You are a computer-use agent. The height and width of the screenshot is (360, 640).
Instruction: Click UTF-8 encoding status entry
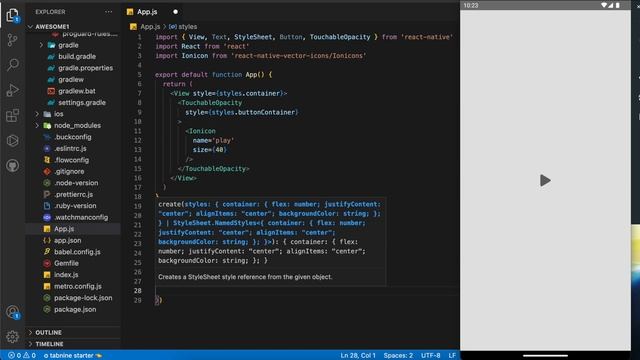pyautogui.click(x=430, y=355)
